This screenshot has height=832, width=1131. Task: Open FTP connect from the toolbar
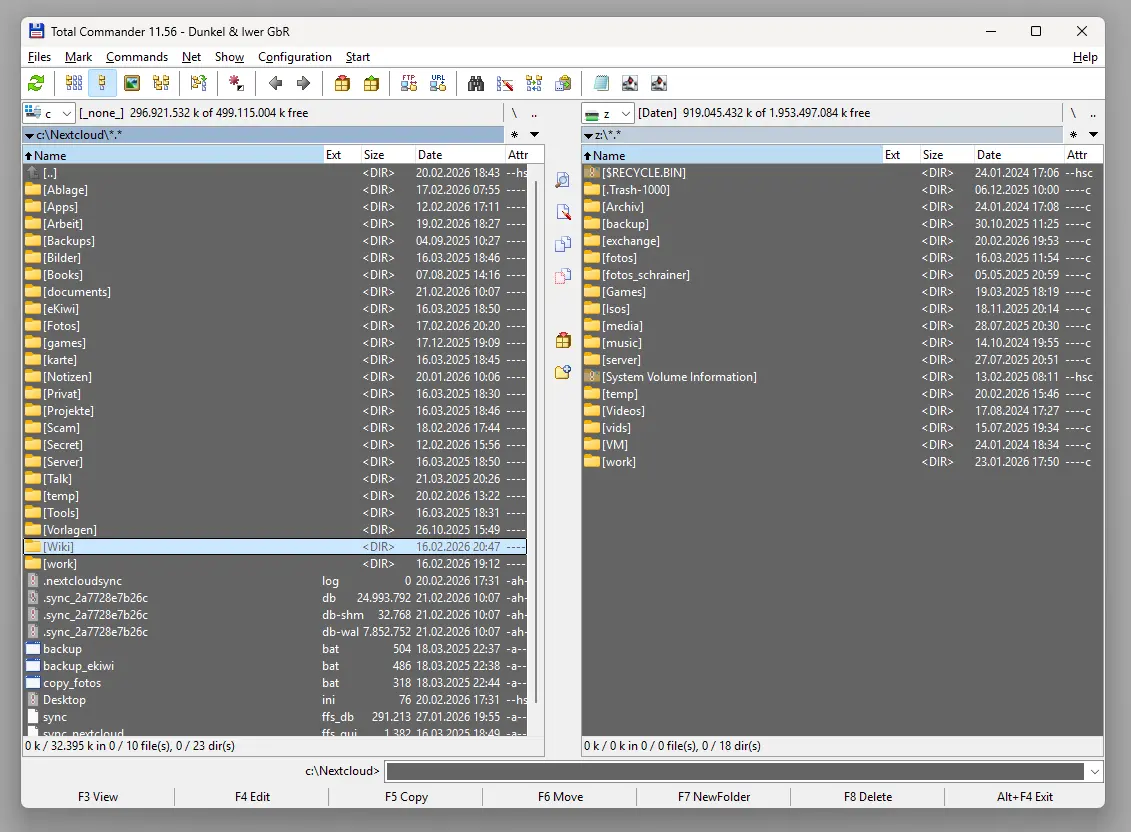tap(409, 84)
